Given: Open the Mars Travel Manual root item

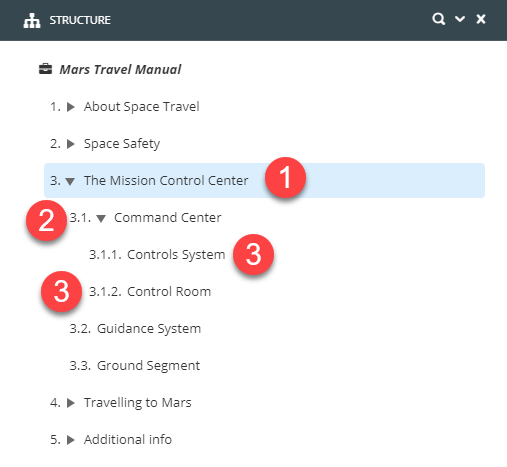Looking at the screenshot, I should pos(120,69).
